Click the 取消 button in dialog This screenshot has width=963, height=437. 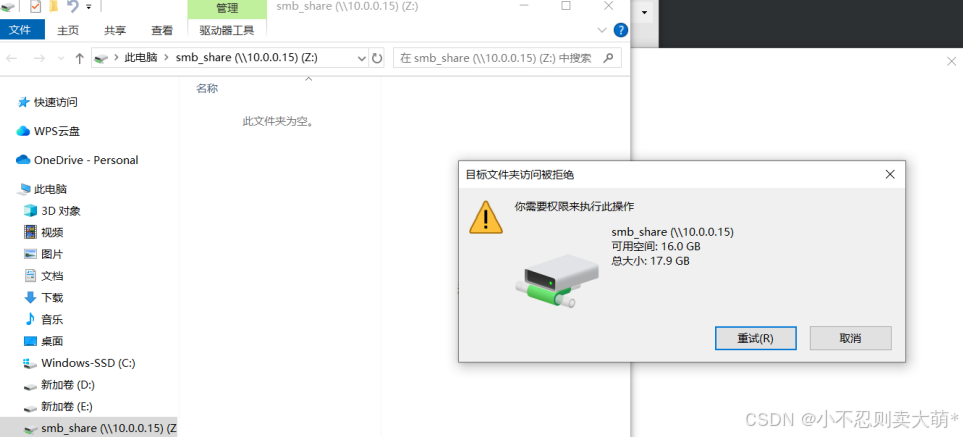coord(851,338)
